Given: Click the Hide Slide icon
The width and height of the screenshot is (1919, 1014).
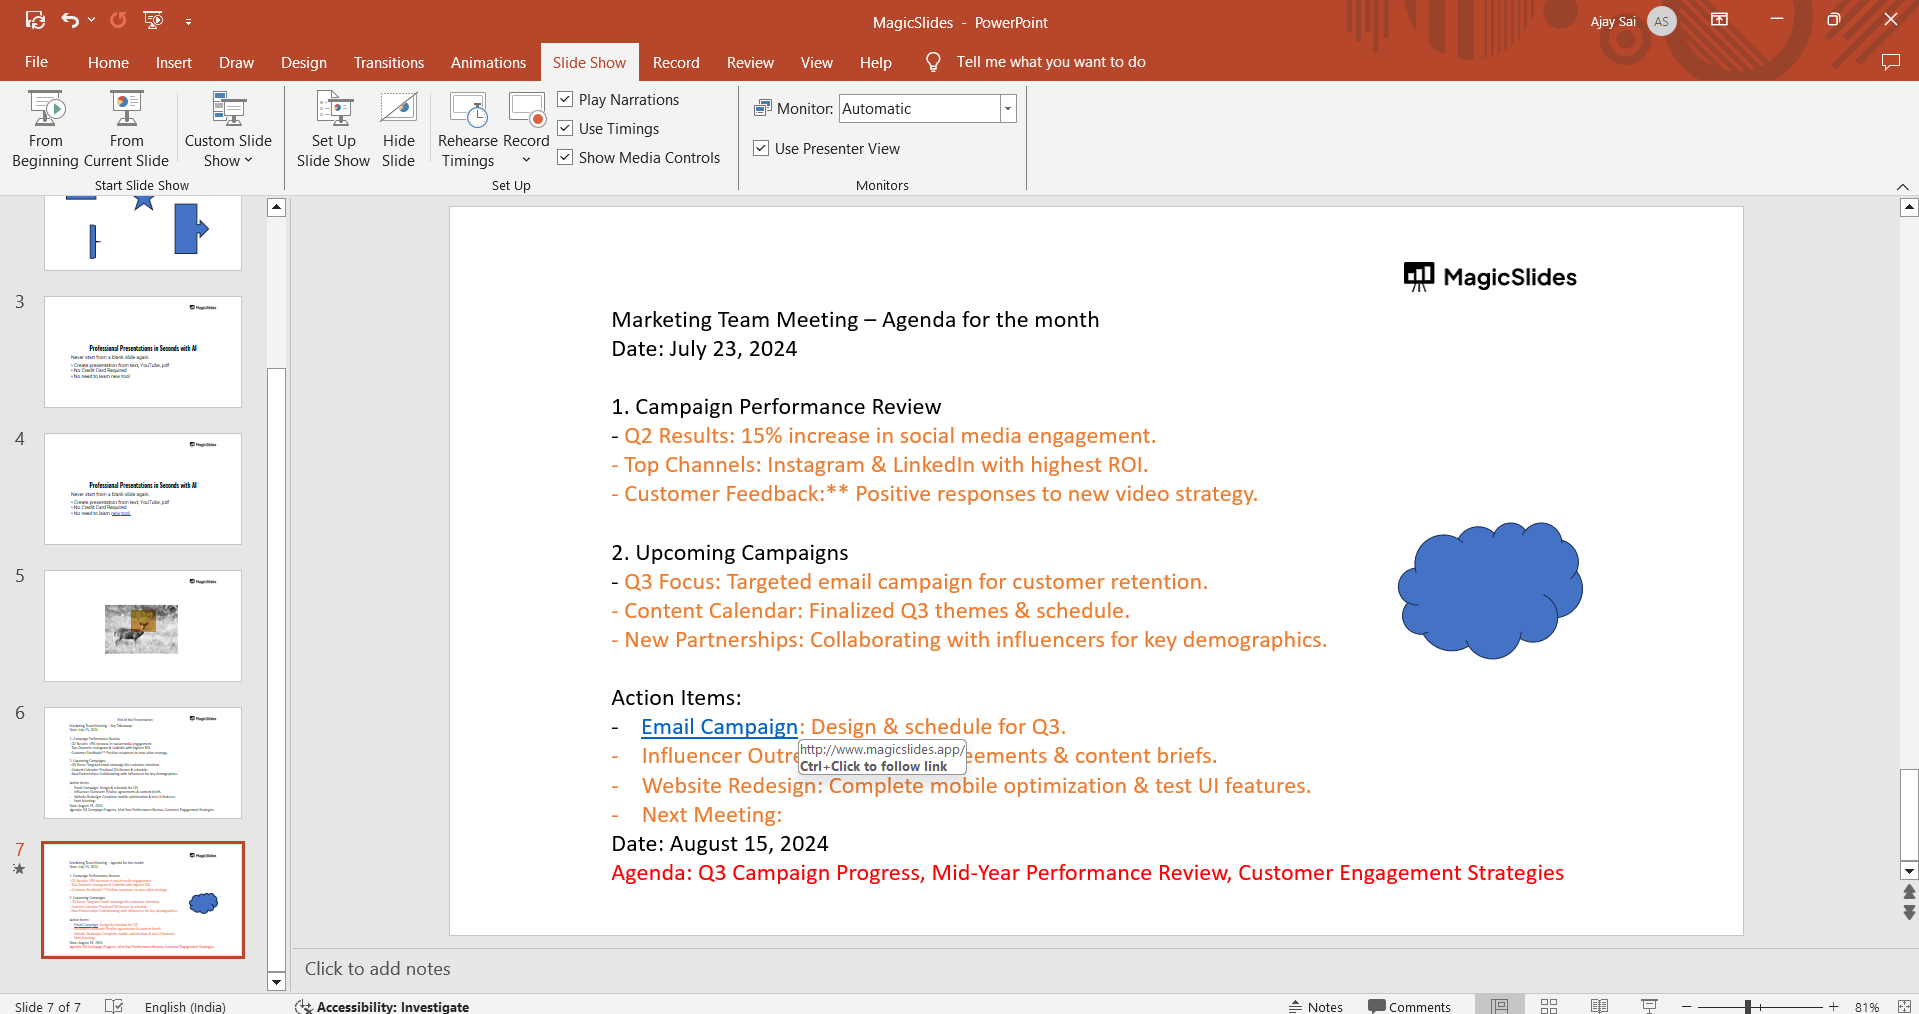Looking at the screenshot, I should [x=398, y=129].
